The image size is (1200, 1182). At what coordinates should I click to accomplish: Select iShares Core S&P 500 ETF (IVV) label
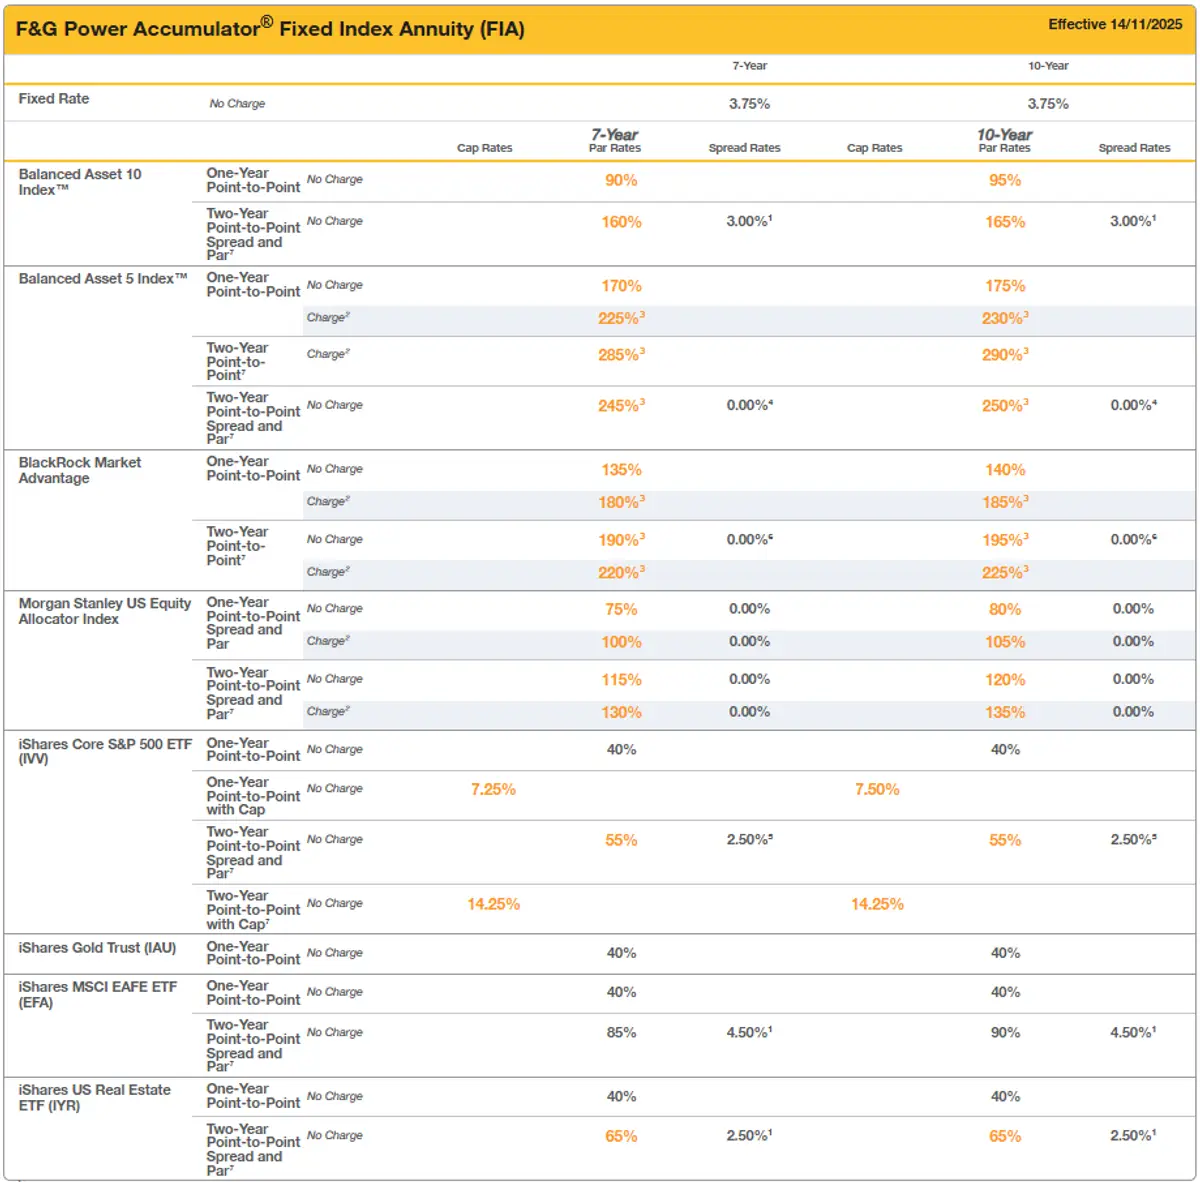(x=104, y=751)
